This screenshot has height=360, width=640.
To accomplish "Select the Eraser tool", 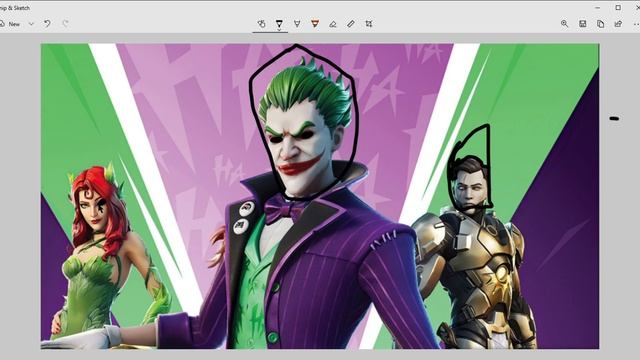I will pos(333,24).
